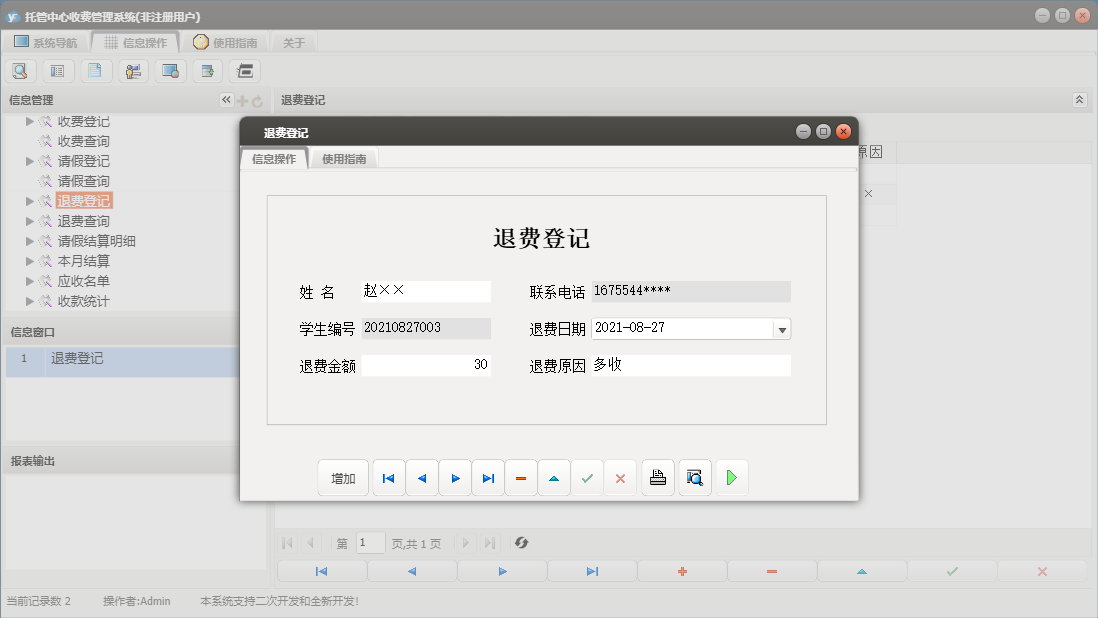This screenshot has height=618, width=1098.
Task: Confirm edits with the green checkmark icon
Action: (587, 477)
